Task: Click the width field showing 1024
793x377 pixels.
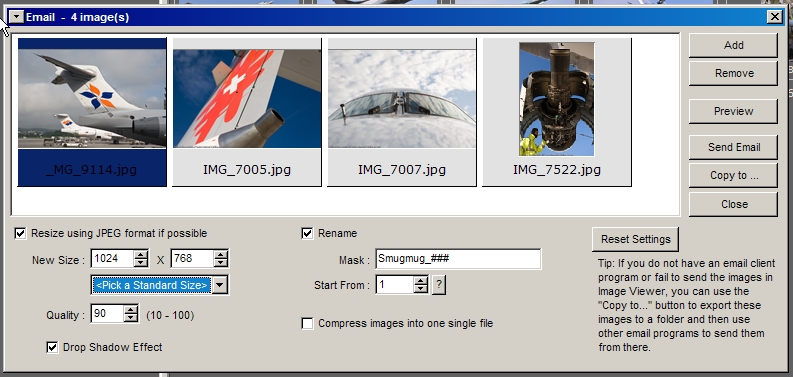Action: pyautogui.click(x=112, y=259)
